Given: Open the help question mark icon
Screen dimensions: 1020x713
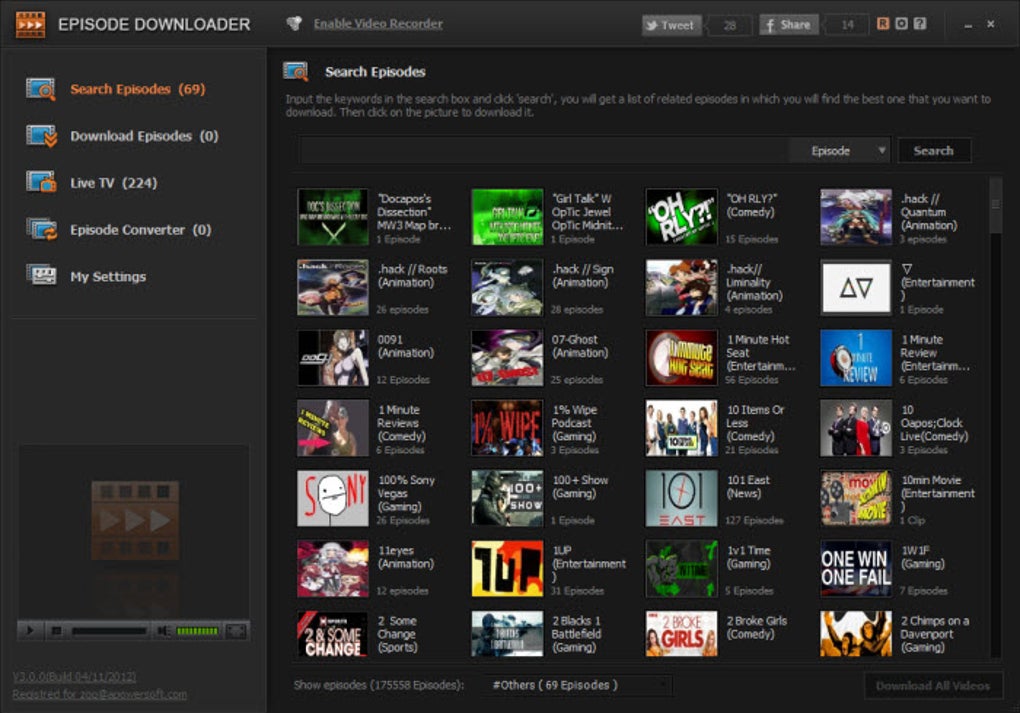Looking at the screenshot, I should (919, 24).
